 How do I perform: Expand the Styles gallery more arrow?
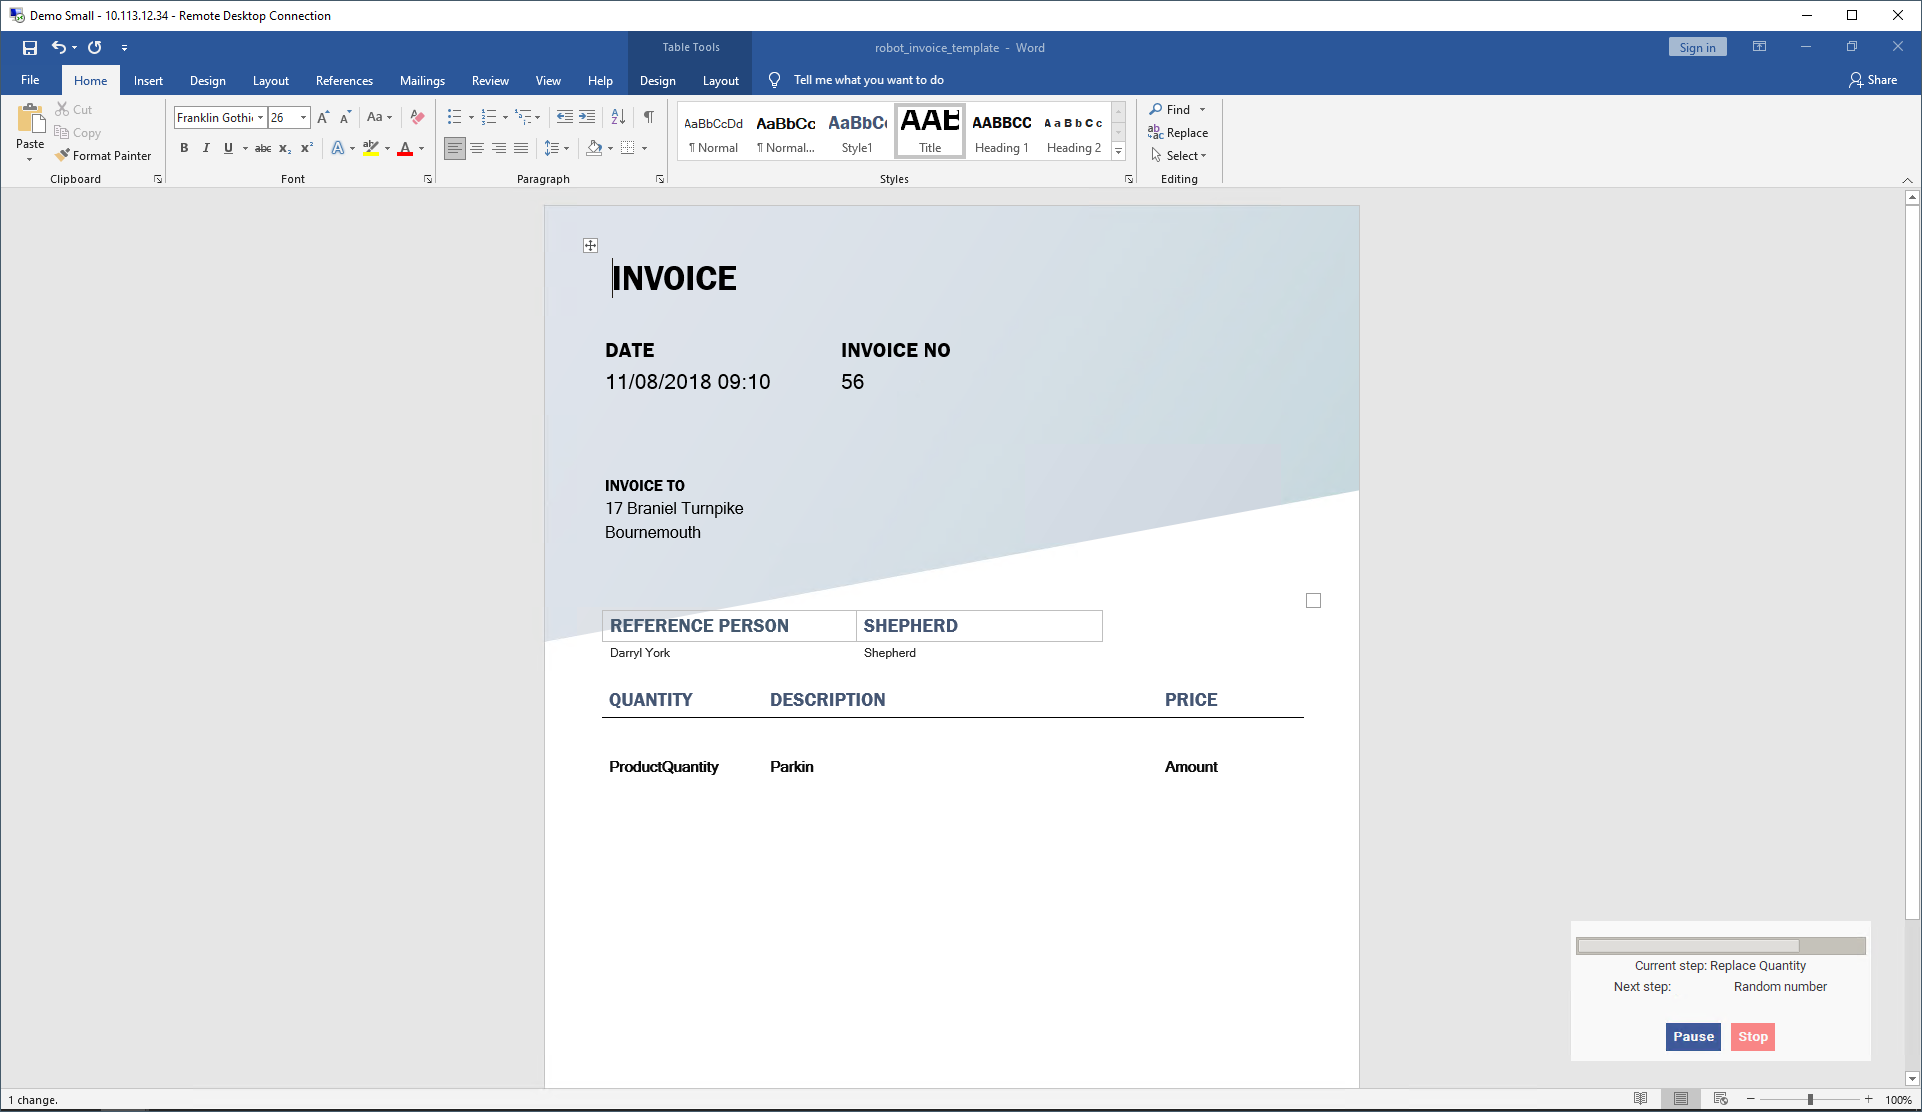click(1119, 152)
